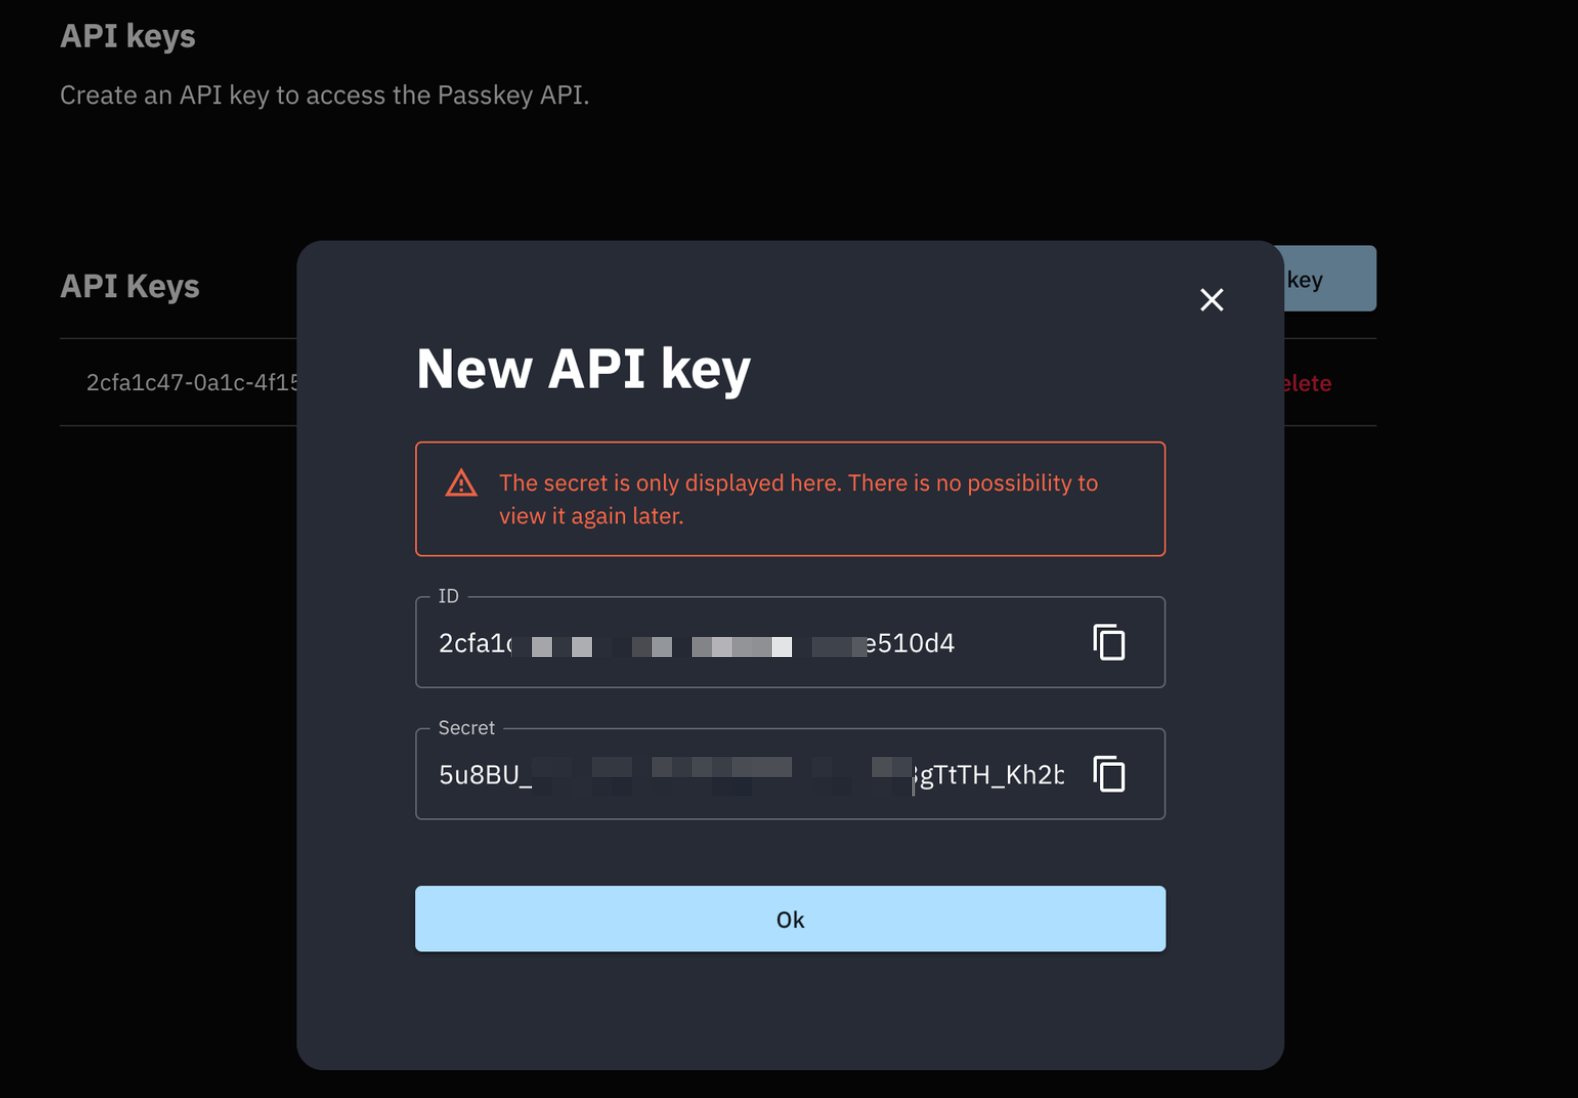Click the API Keys section heading
The height and width of the screenshot is (1098, 1578).
click(130, 286)
